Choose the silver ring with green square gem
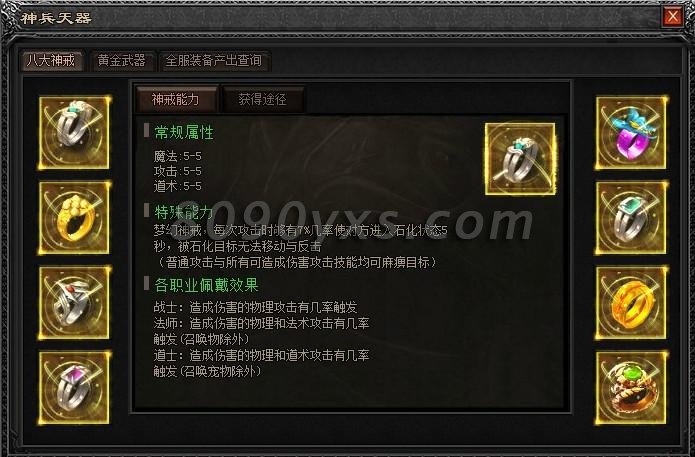The width and height of the screenshot is (695, 457). coord(631,217)
